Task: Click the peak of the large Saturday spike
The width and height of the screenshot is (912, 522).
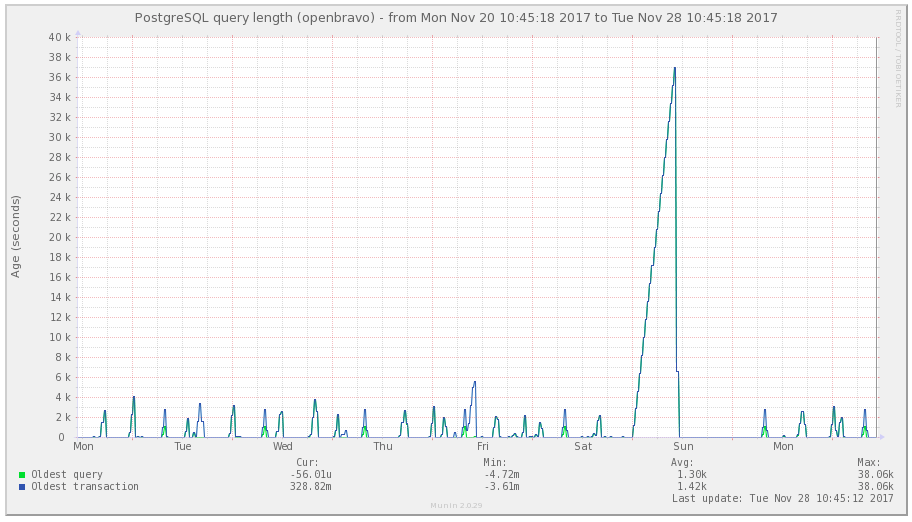Action: (x=675, y=68)
